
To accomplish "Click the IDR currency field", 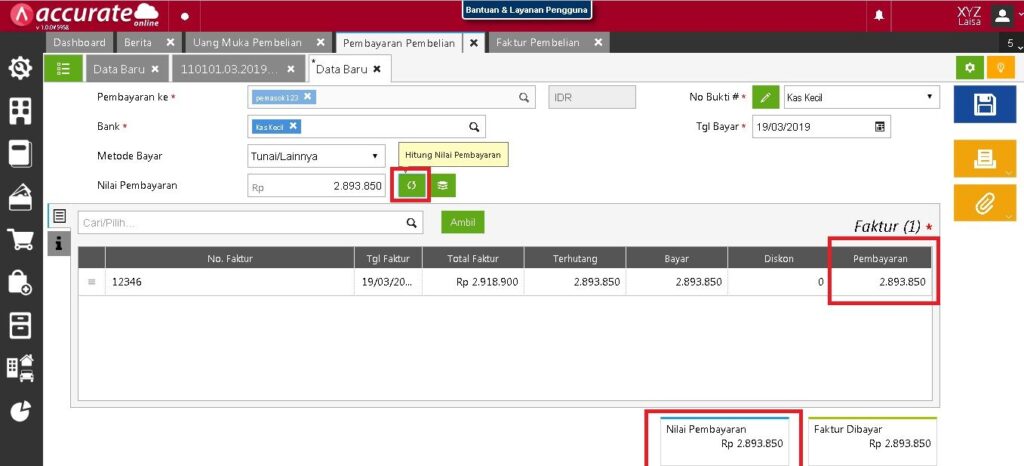I will click(x=592, y=97).
